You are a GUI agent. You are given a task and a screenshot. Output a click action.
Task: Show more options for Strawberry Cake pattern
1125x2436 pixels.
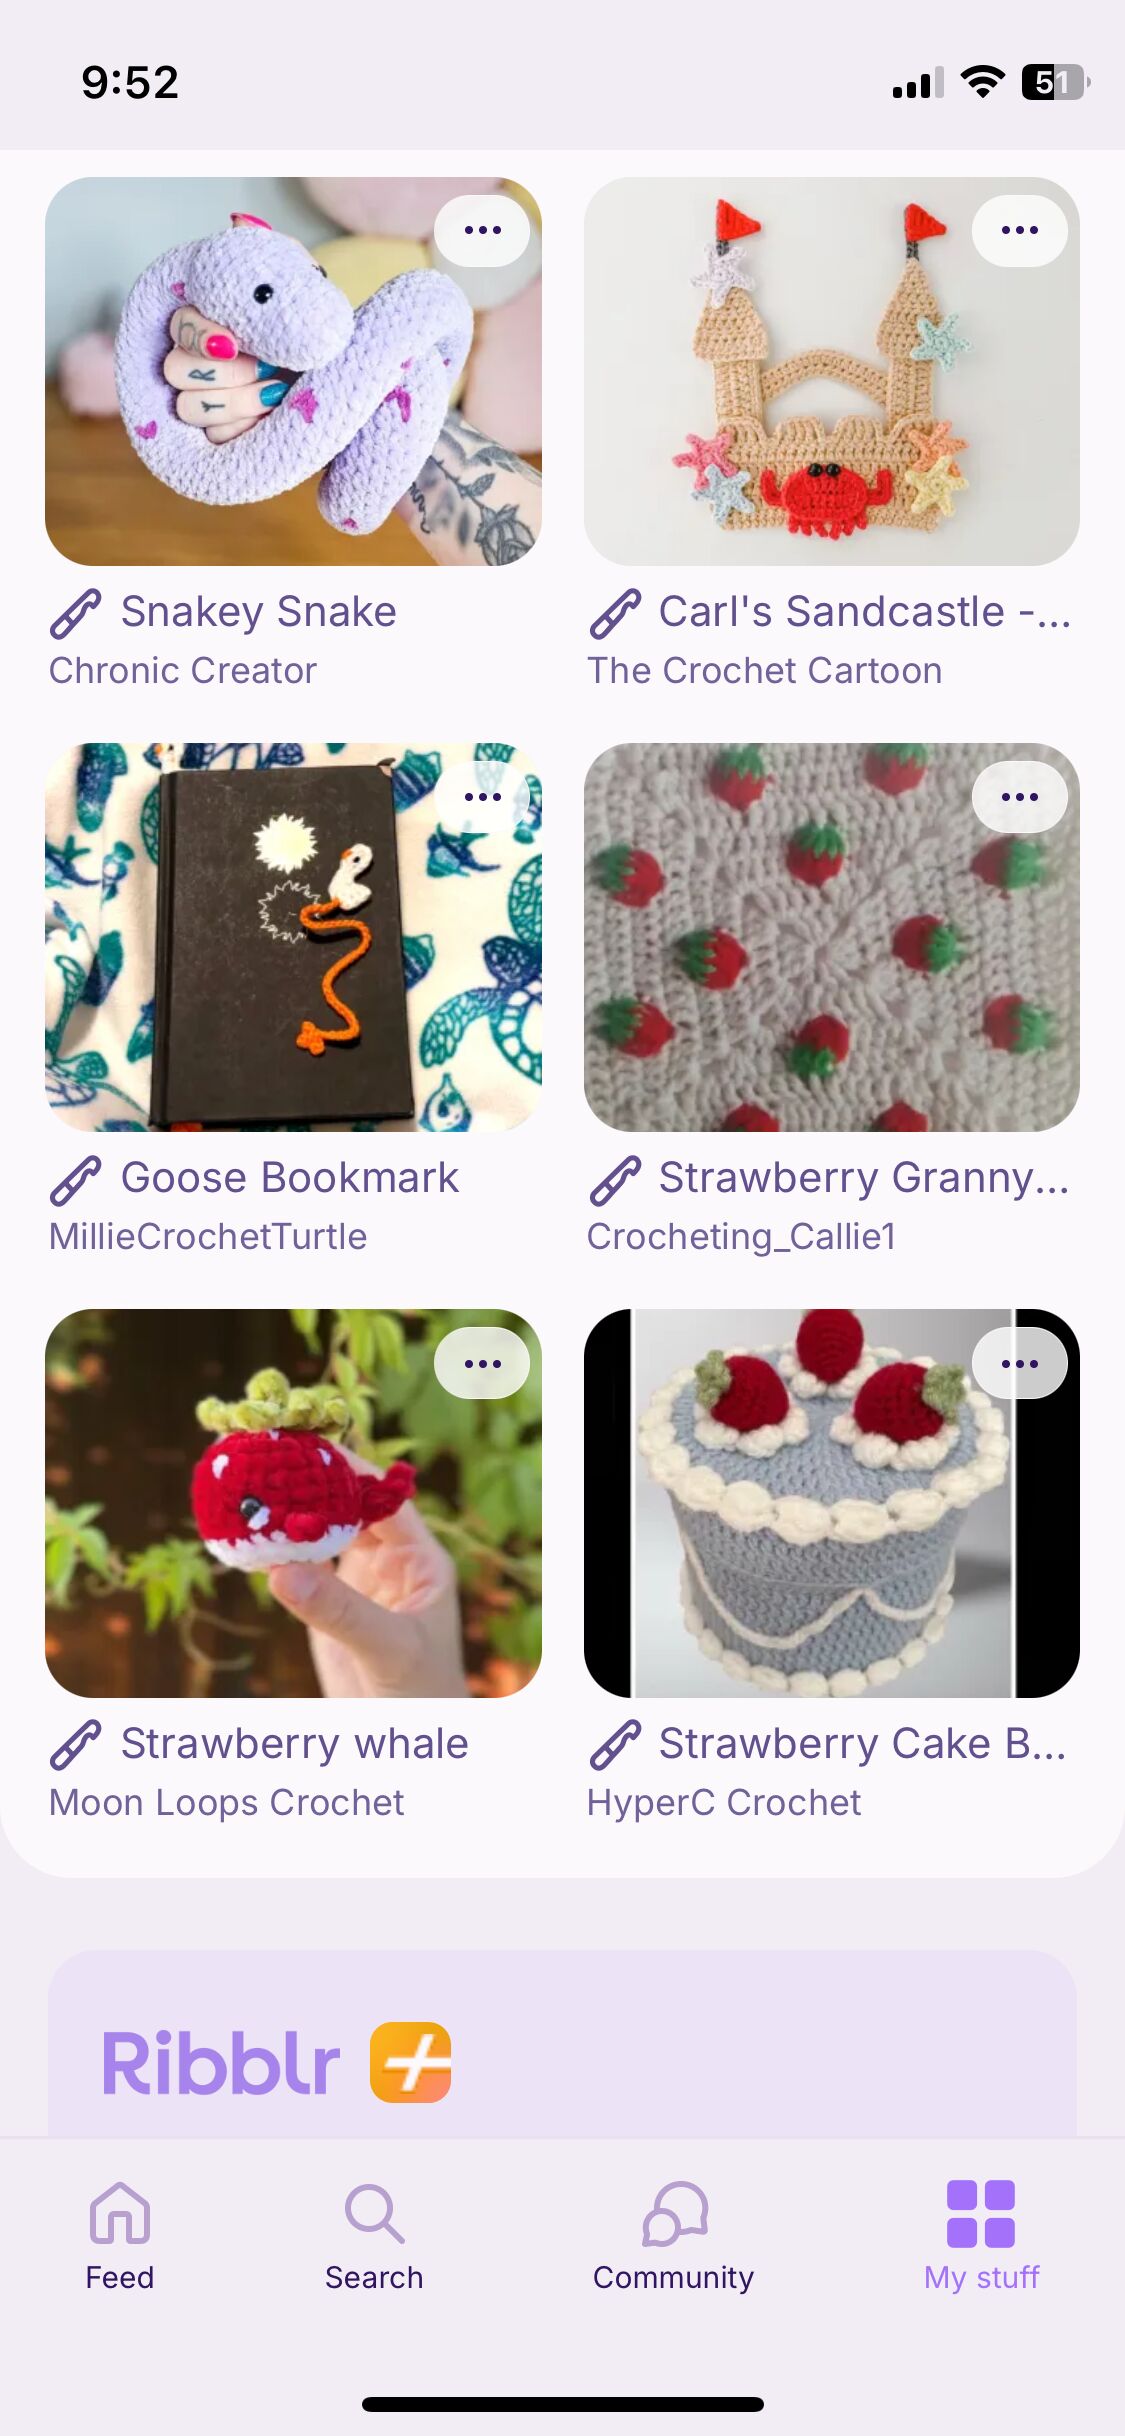pyautogui.click(x=1020, y=1363)
